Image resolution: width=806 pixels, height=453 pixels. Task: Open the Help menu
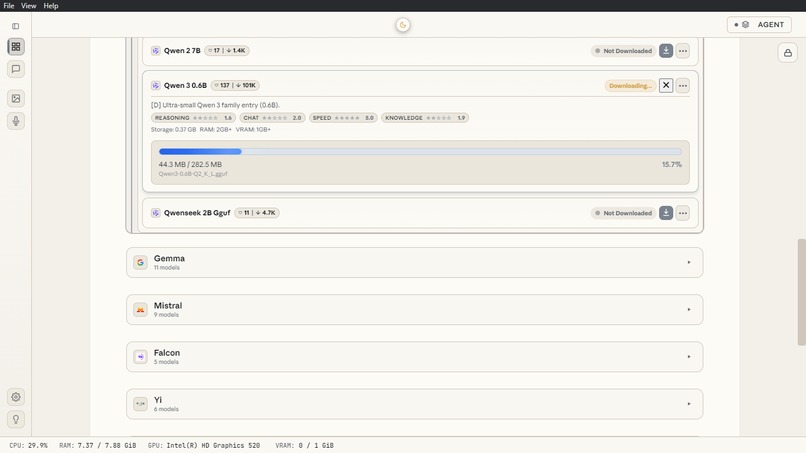[51, 6]
